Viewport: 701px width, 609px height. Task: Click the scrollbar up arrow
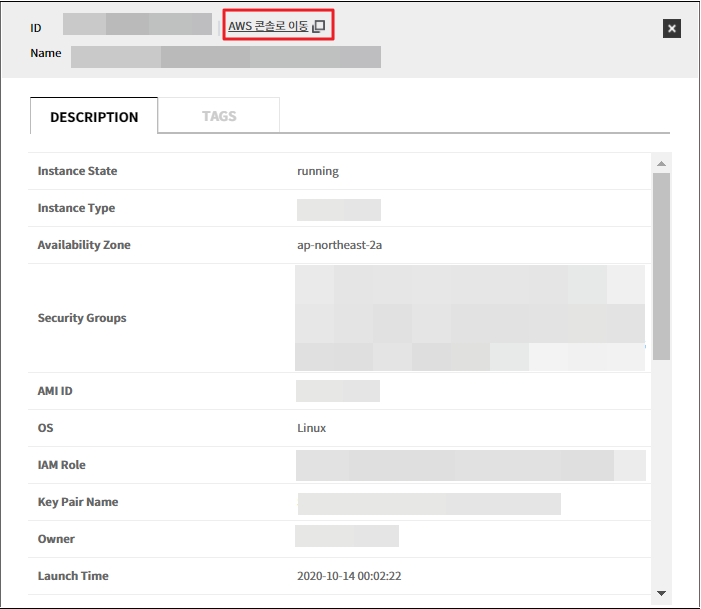click(x=661, y=163)
